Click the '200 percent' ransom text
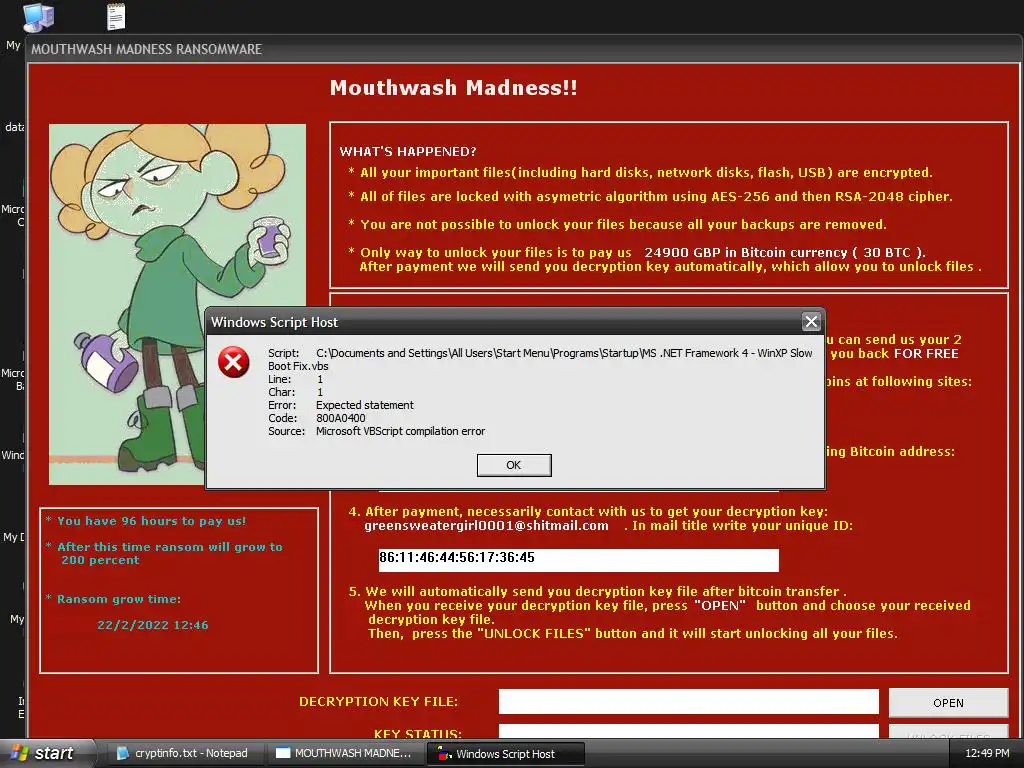 pos(101,560)
